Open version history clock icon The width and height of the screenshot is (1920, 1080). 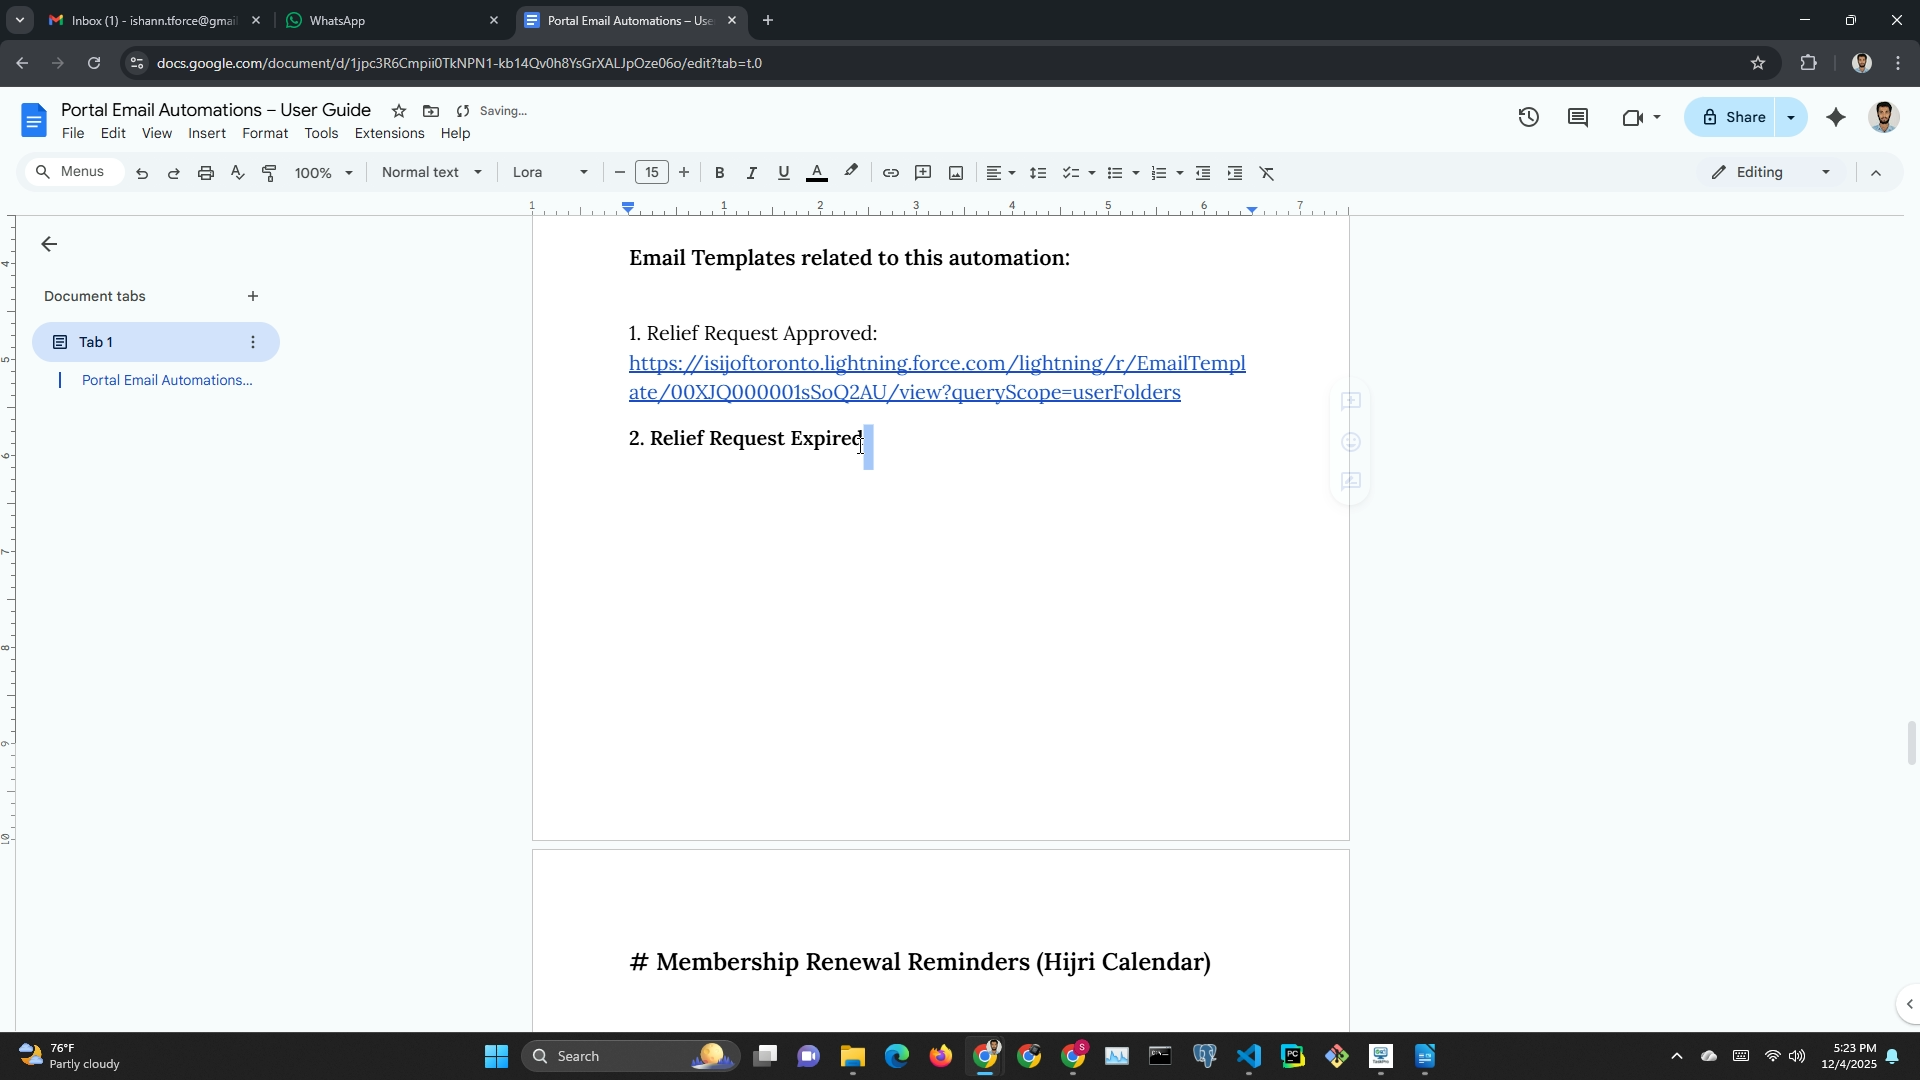tap(1528, 118)
